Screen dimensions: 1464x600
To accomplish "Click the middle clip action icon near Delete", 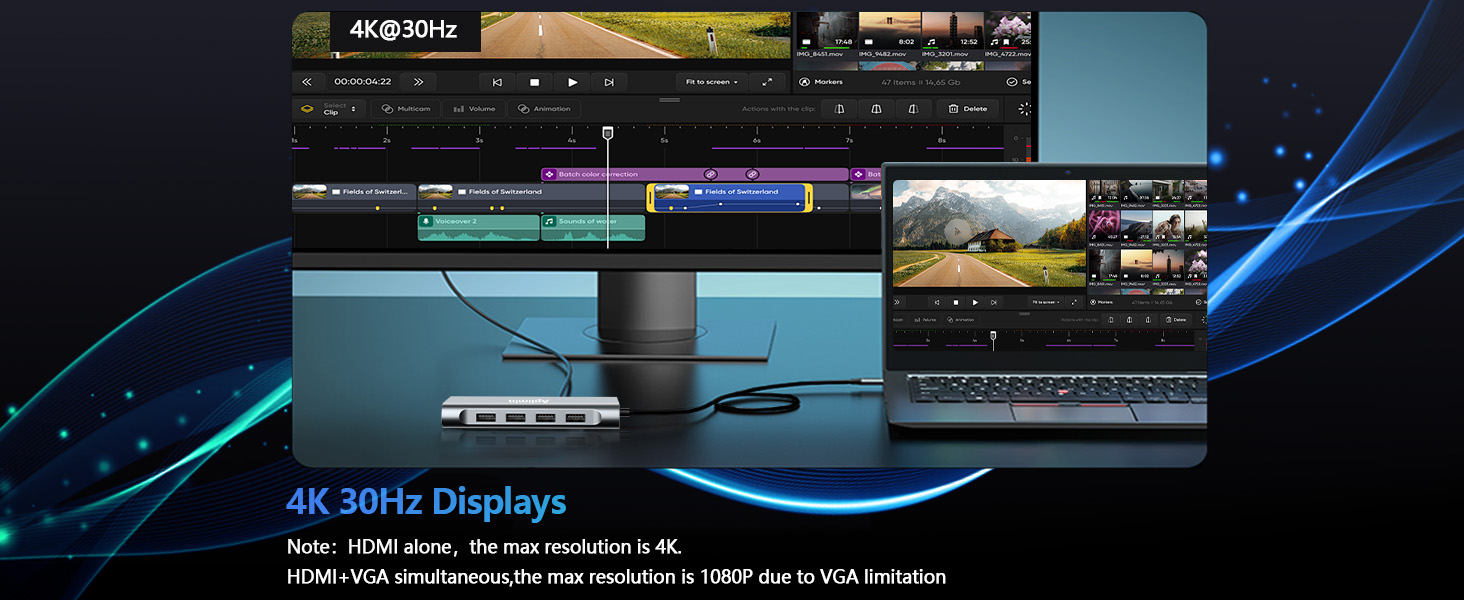I will (876, 109).
